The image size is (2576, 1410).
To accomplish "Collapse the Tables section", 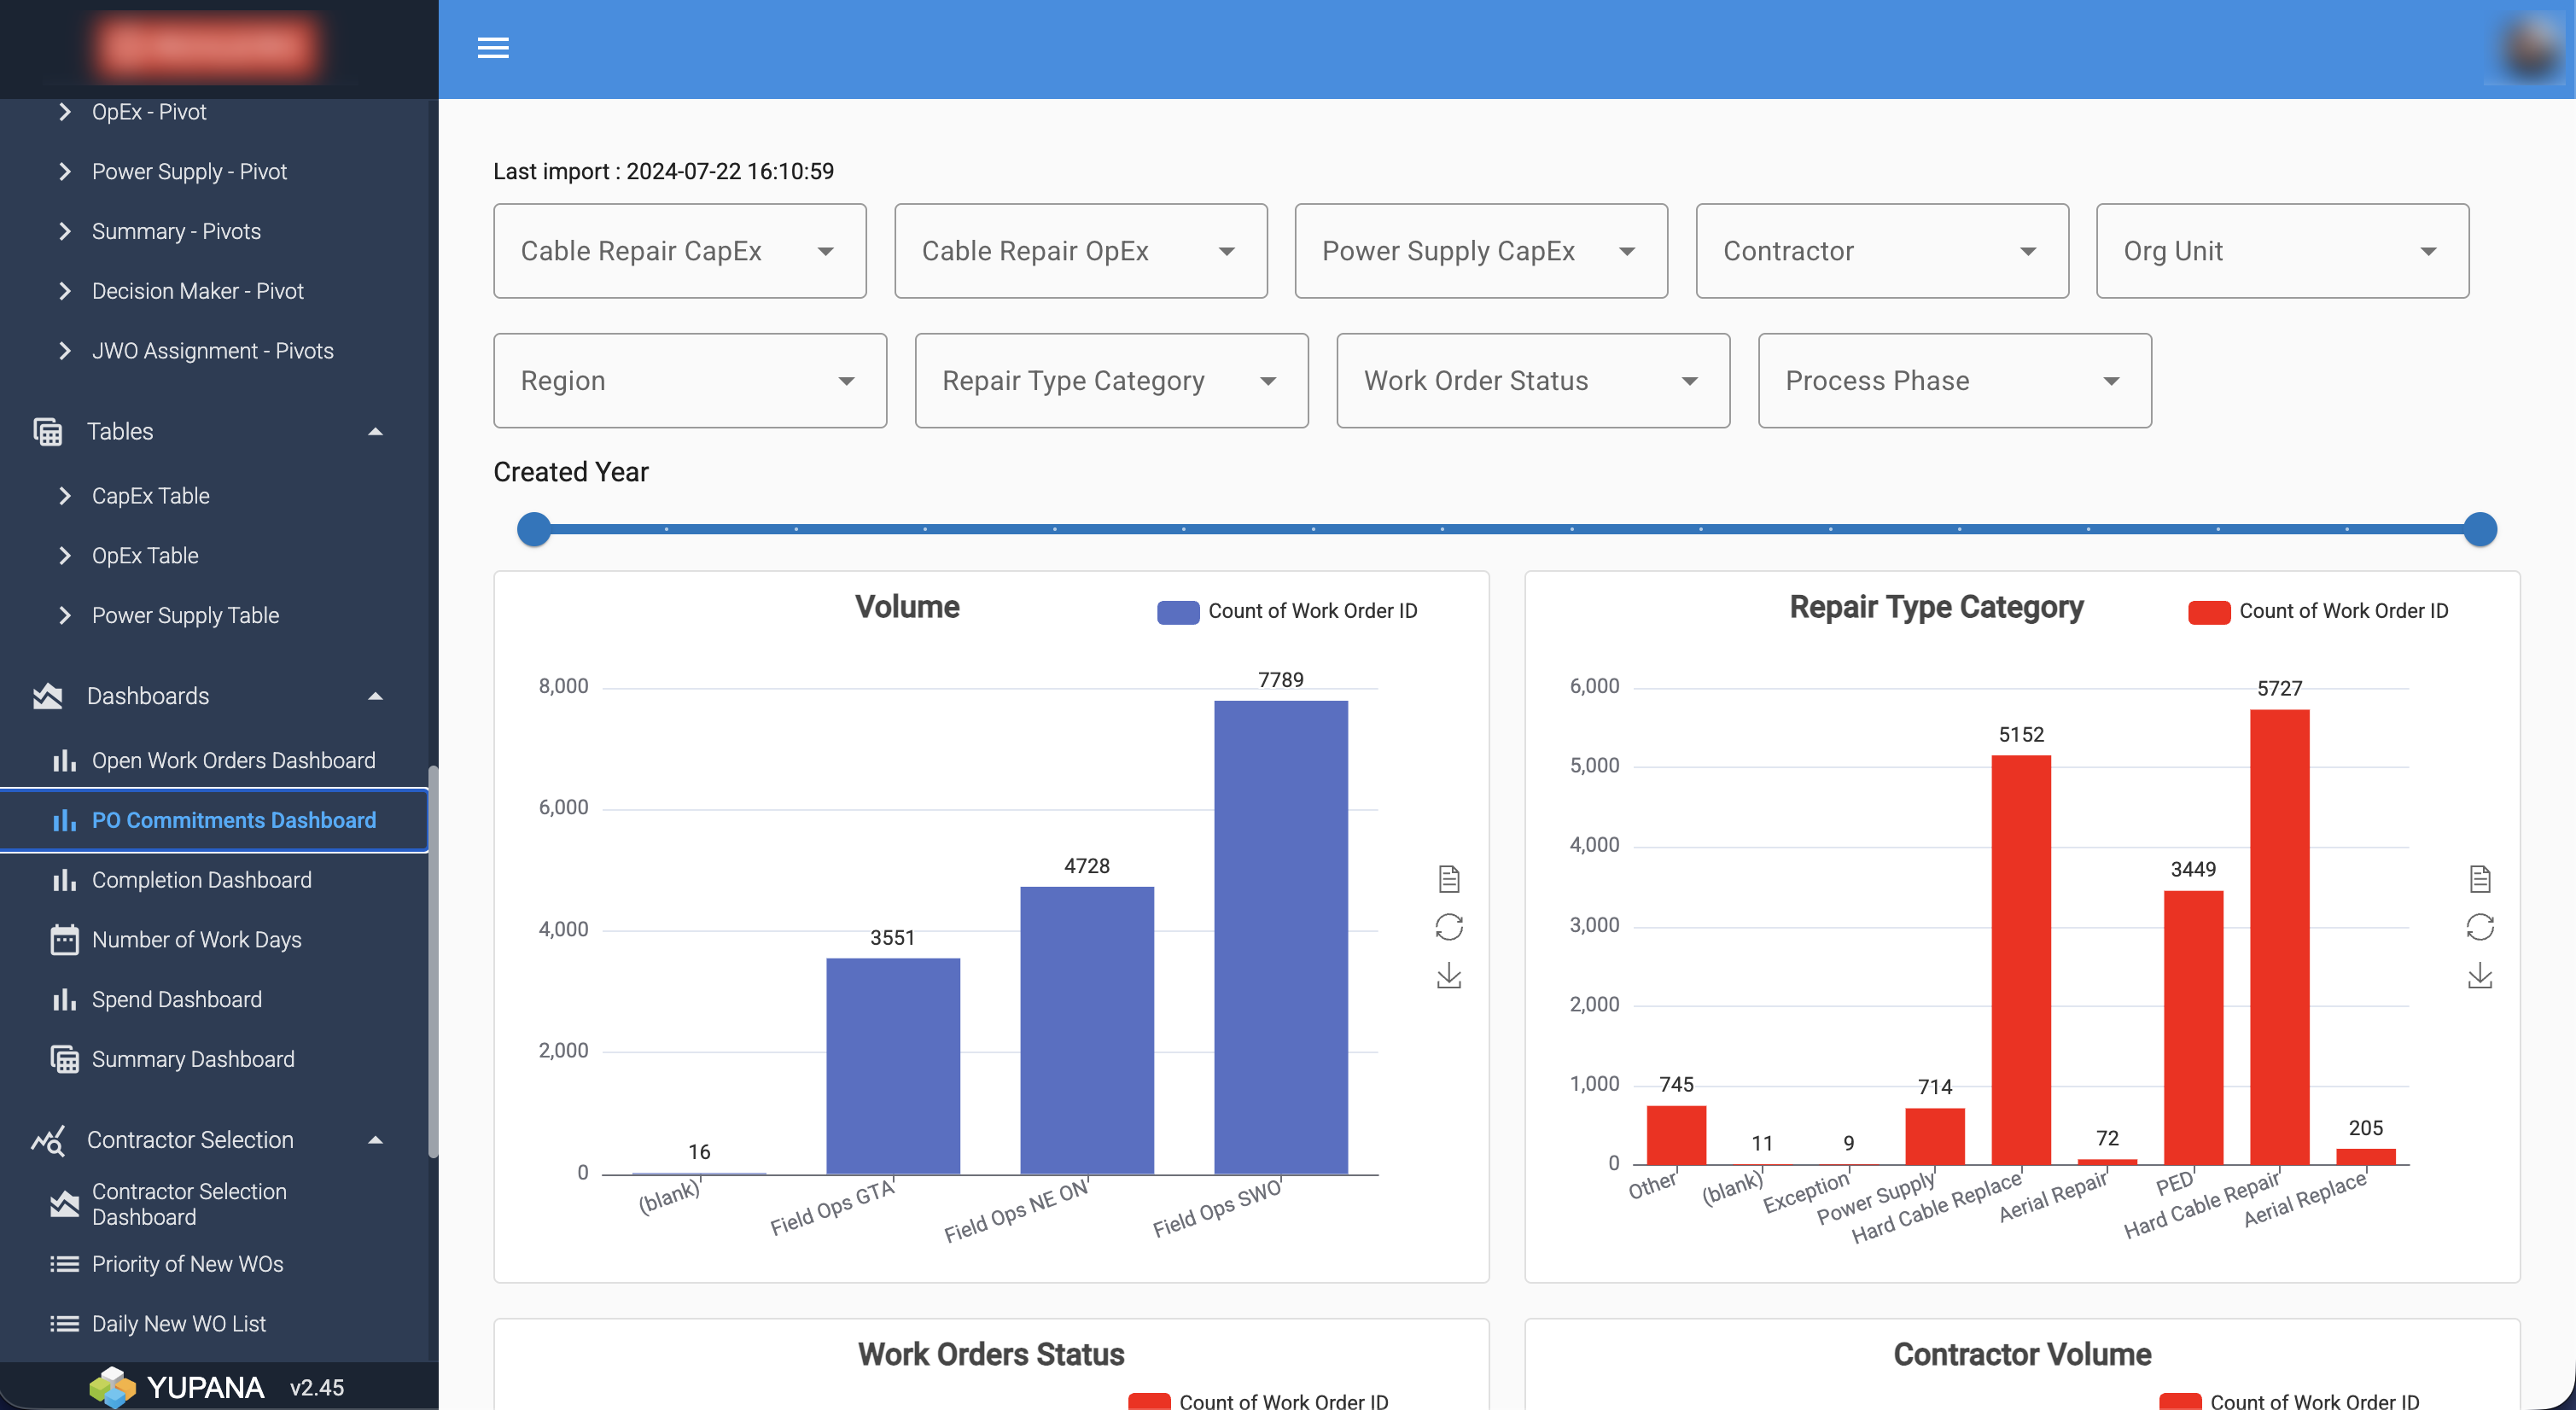I will (374, 431).
